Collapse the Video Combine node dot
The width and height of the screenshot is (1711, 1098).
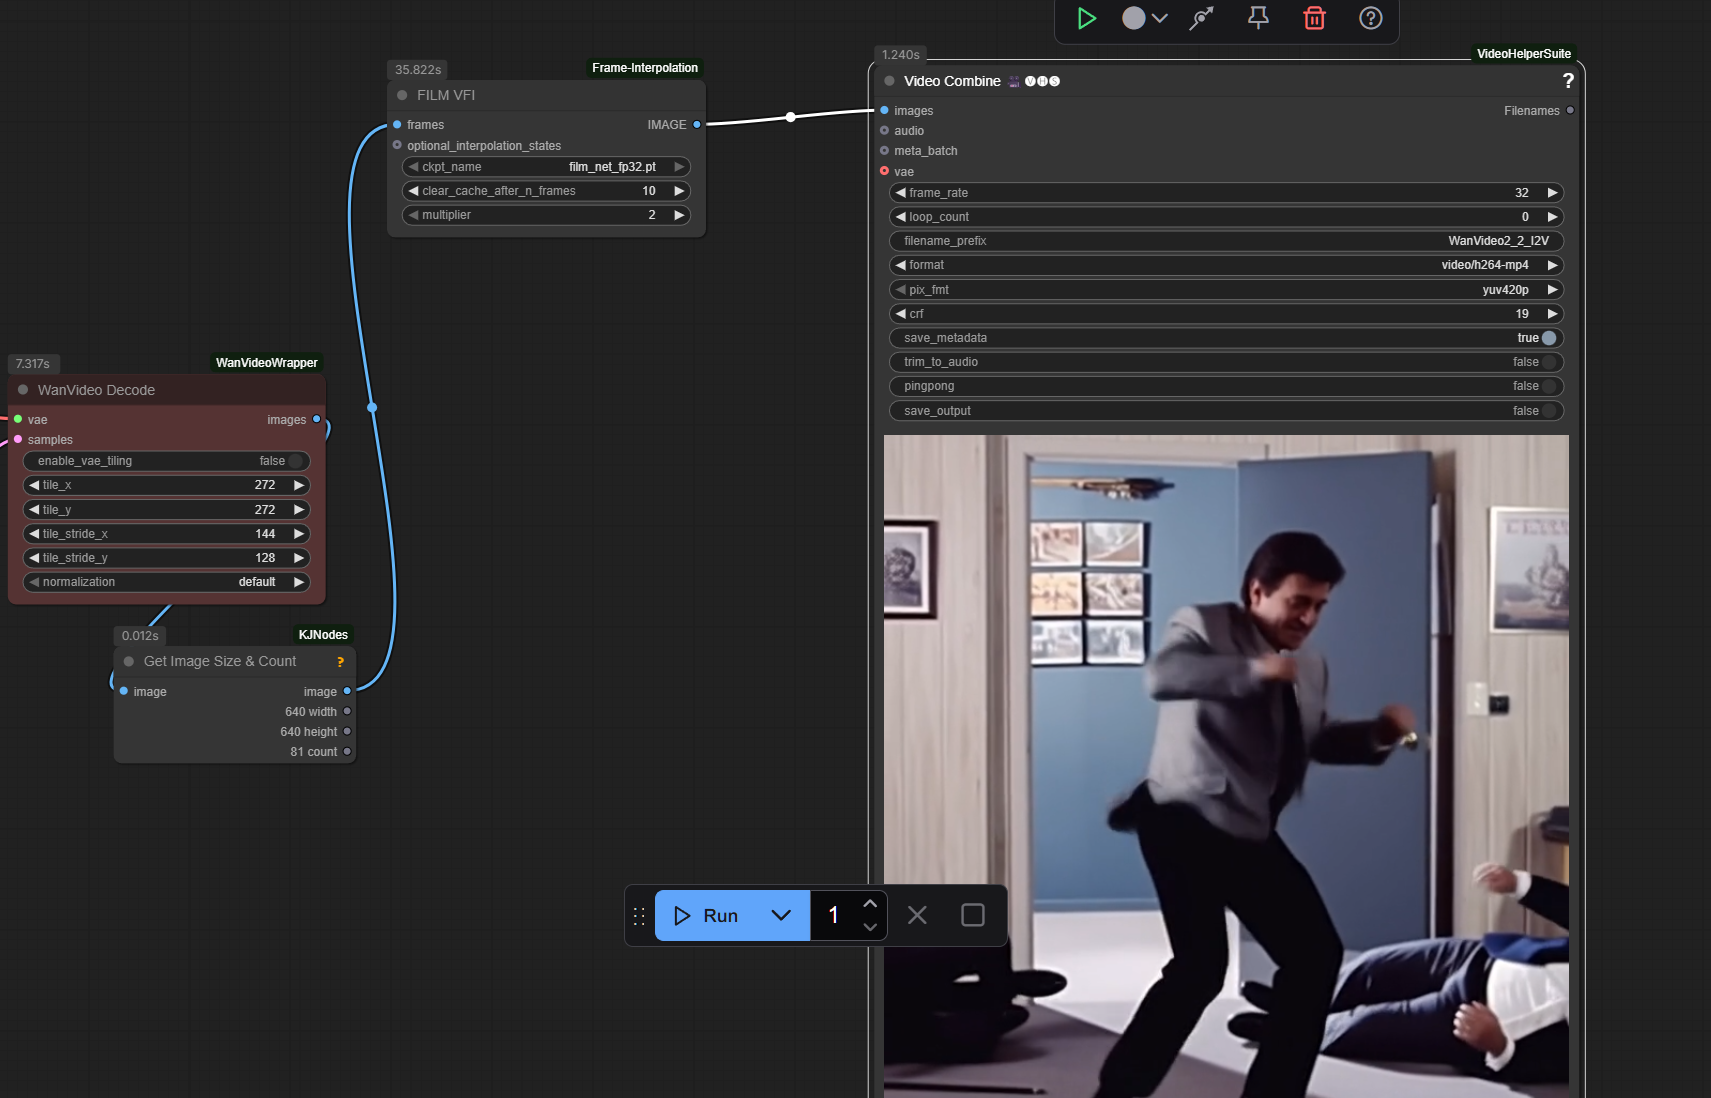tap(889, 81)
